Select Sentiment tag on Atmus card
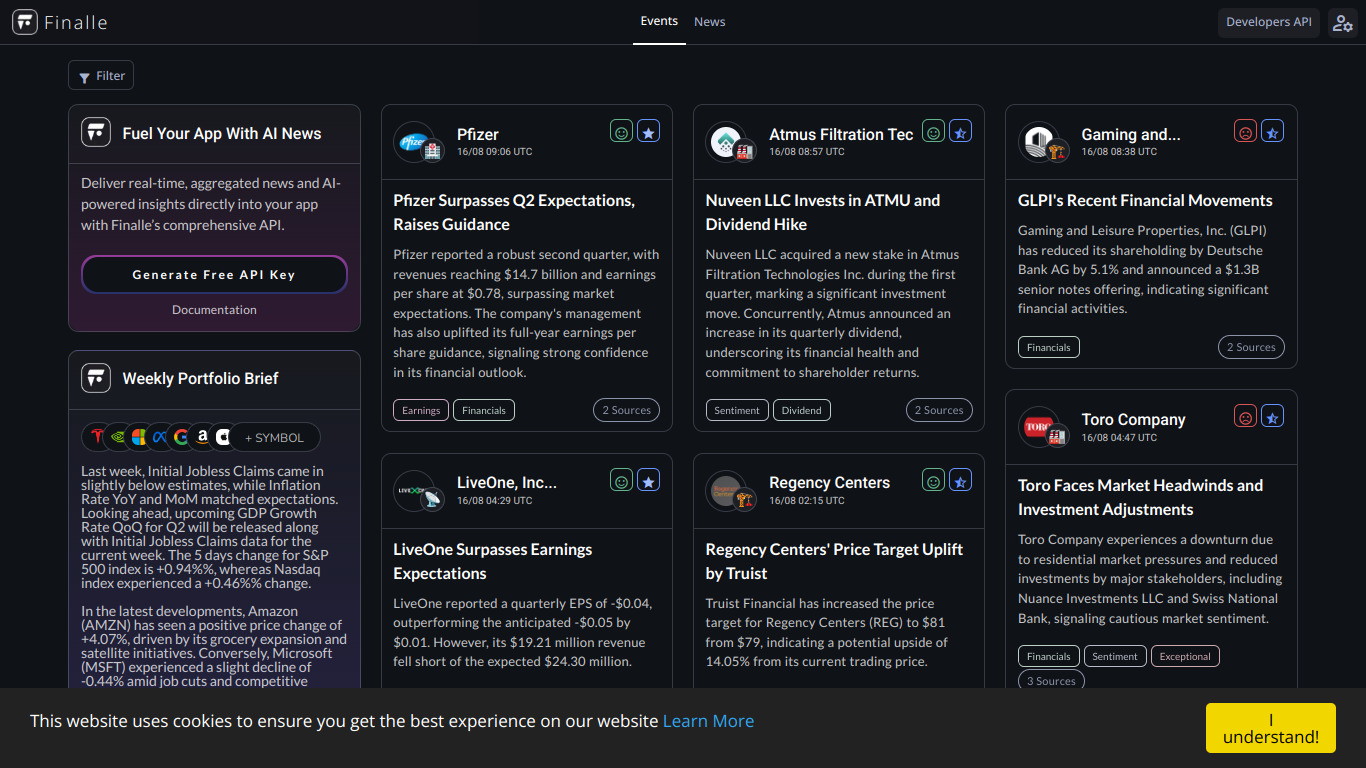This screenshot has height=768, width=1366. tap(737, 410)
